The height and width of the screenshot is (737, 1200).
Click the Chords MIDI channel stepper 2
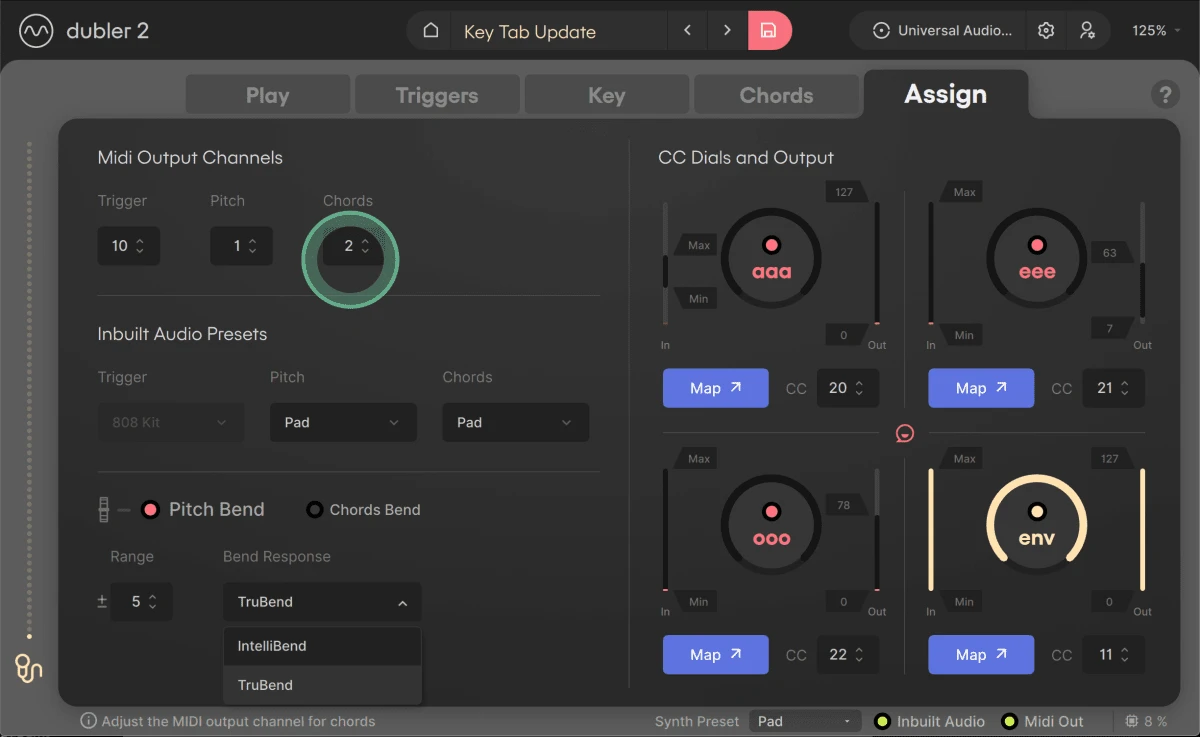click(x=354, y=246)
